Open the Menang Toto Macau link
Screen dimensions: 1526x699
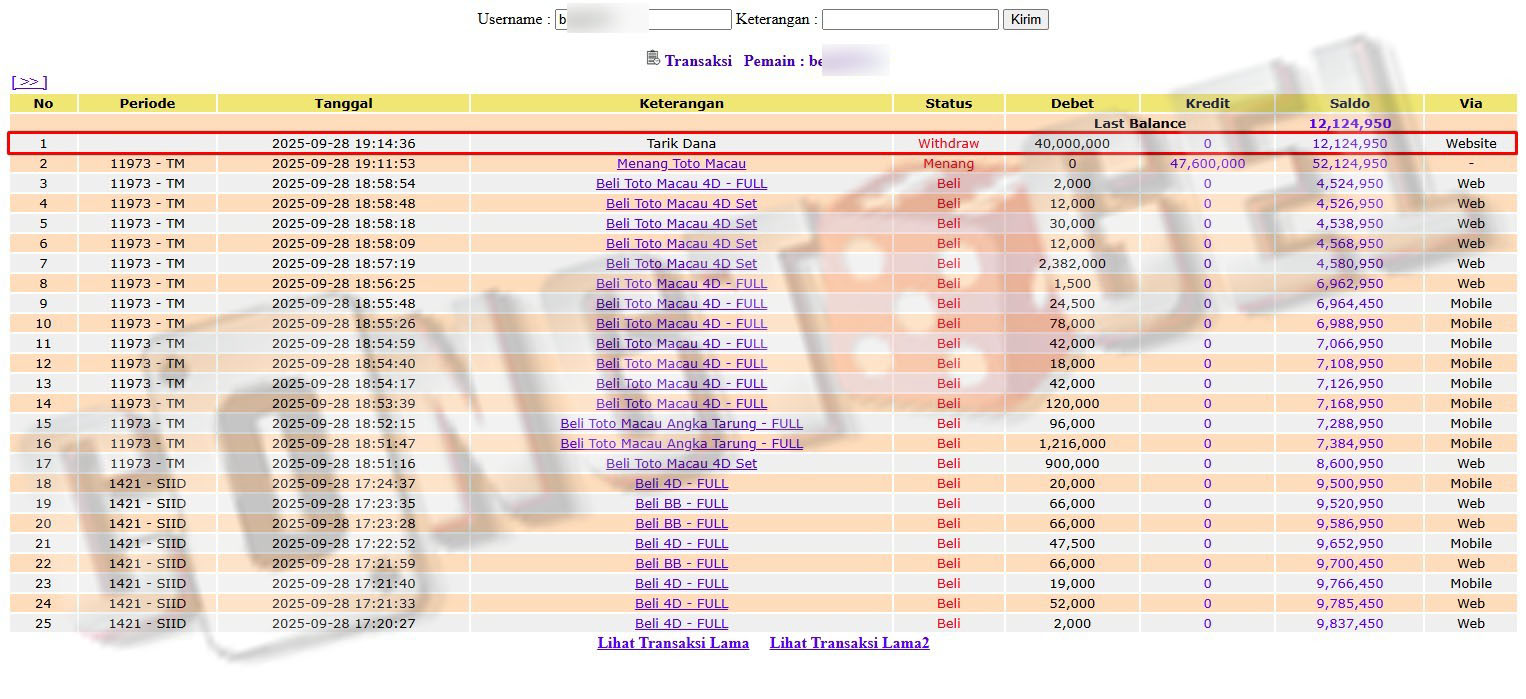tap(681, 164)
